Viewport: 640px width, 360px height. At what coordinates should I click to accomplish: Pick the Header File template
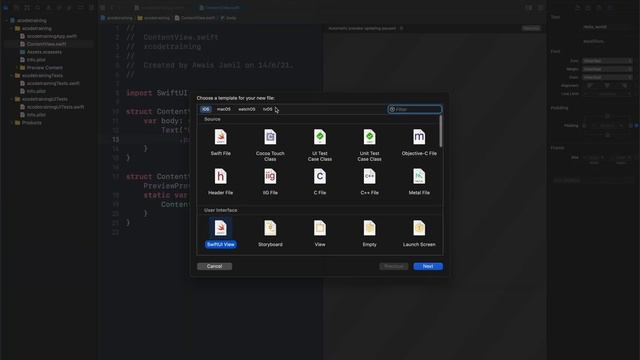[x=220, y=182]
